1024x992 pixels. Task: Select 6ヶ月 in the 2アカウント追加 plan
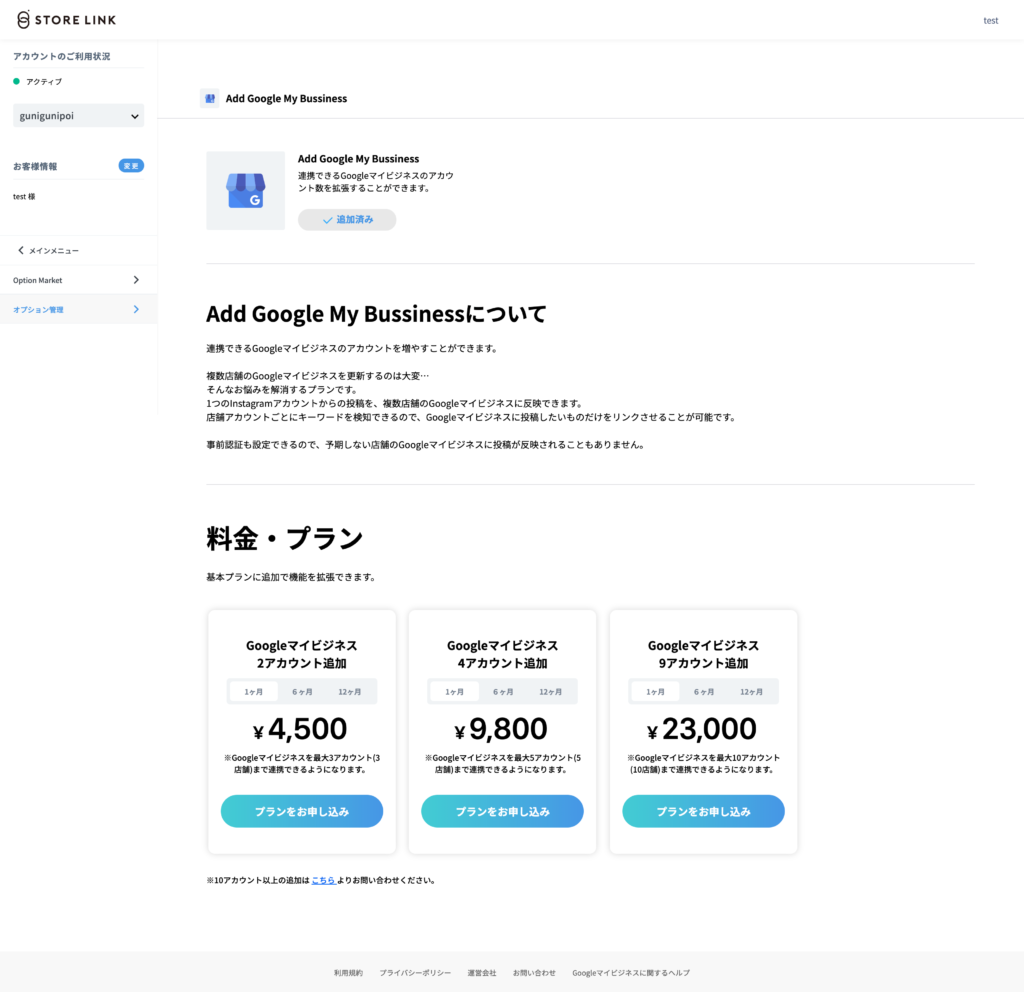coord(302,692)
